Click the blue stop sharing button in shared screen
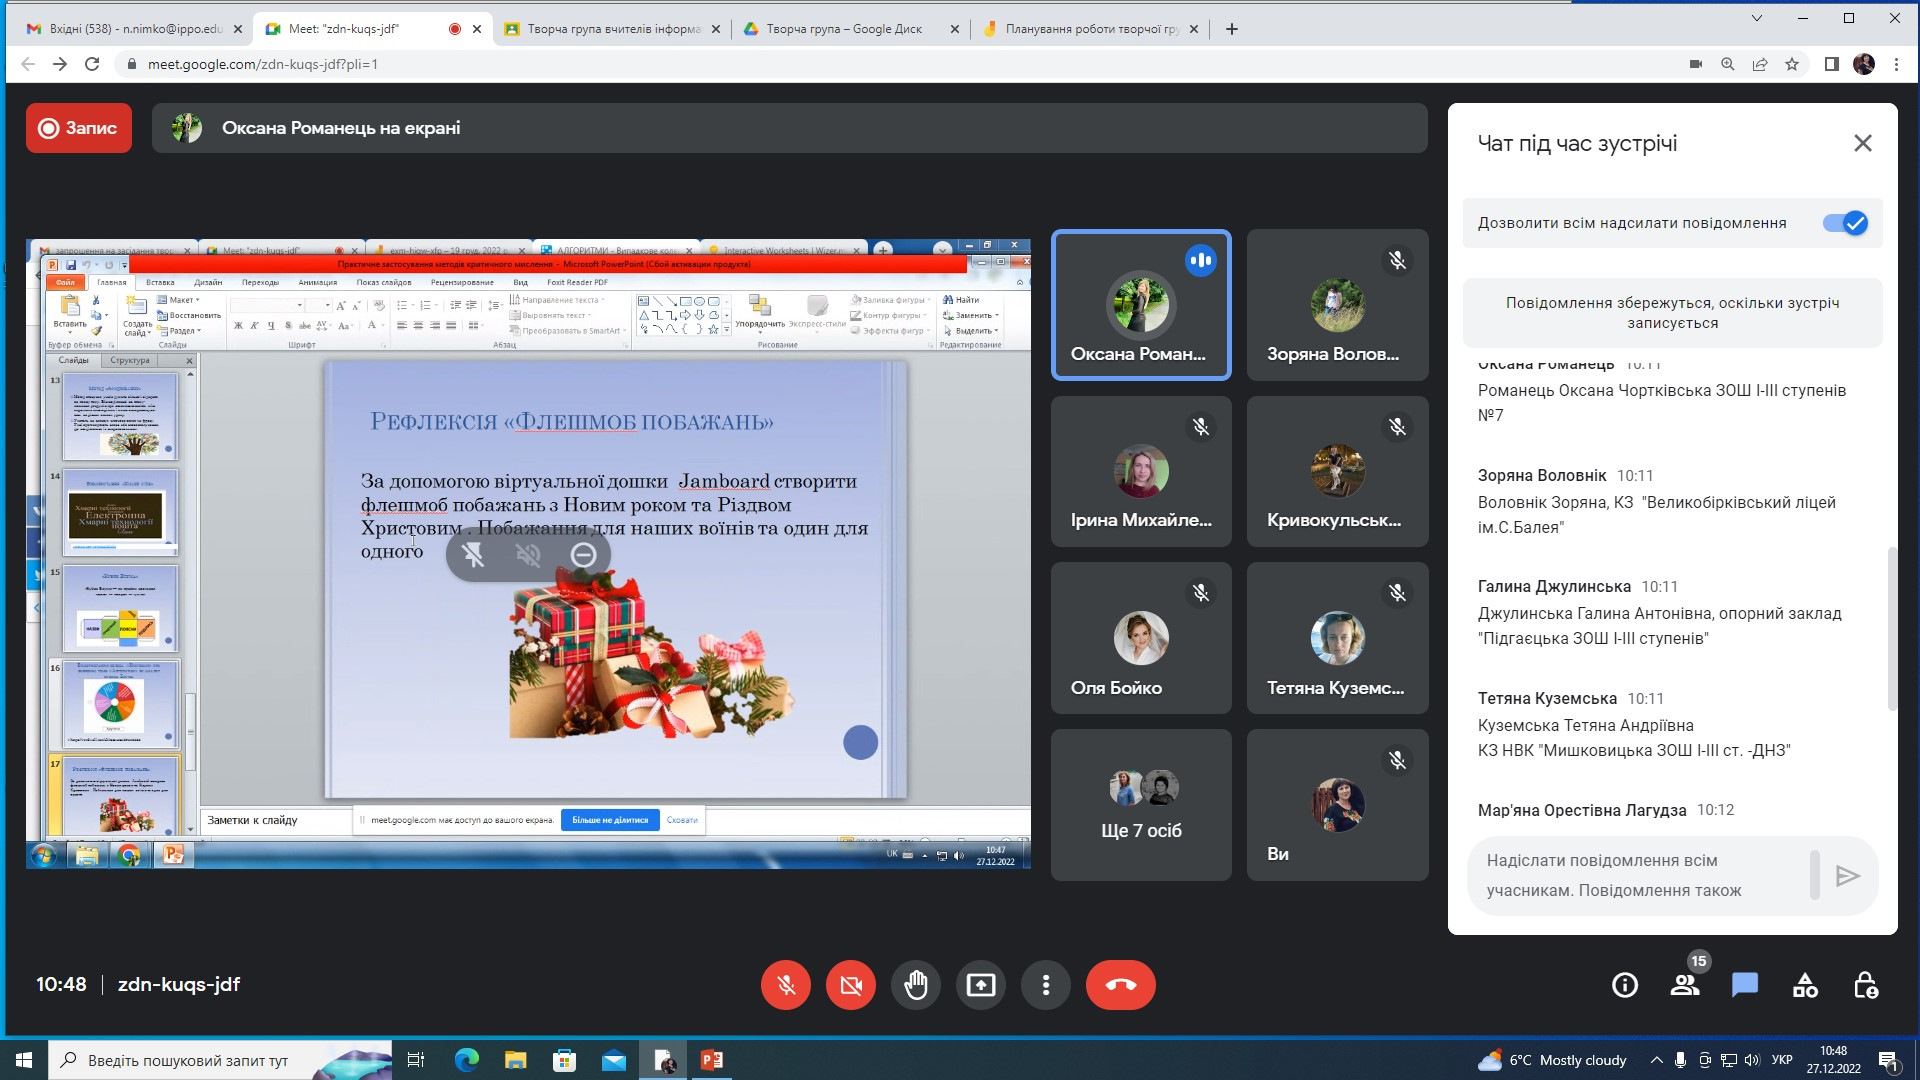The height and width of the screenshot is (1080, 1920). click(610, 820)
